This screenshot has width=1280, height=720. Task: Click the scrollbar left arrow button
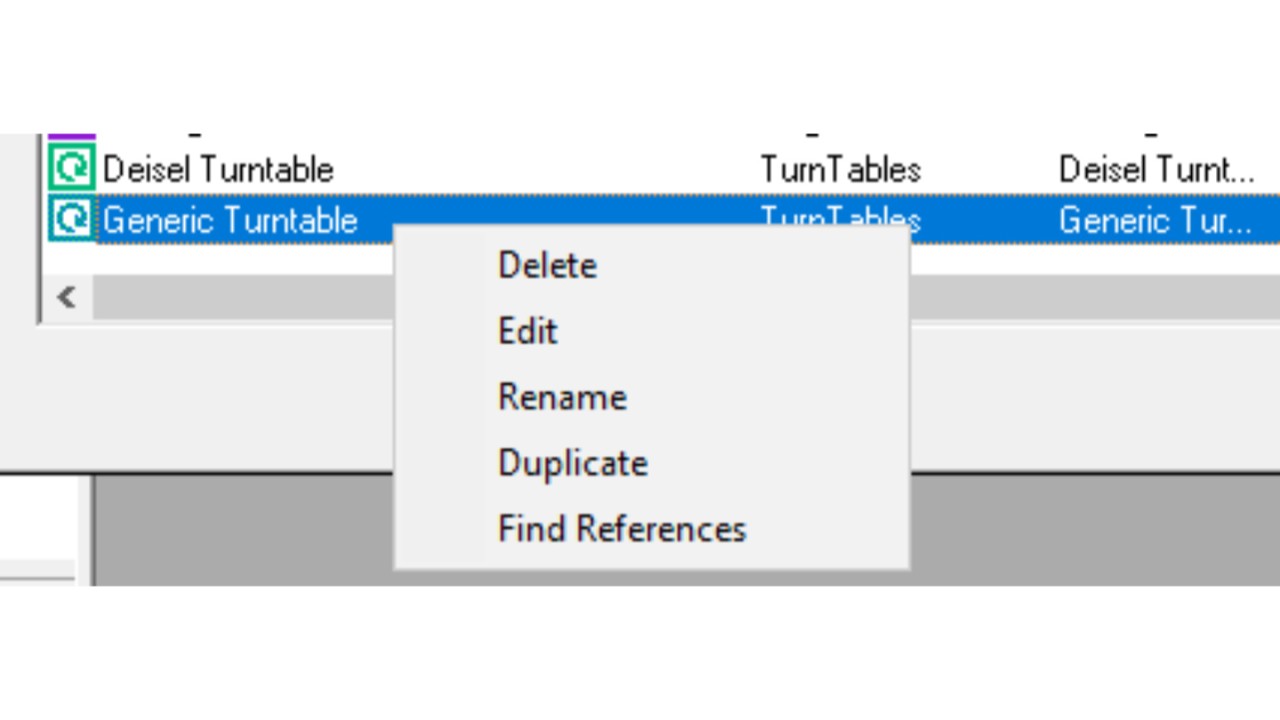pyautogui.click(x=67, y=297)
